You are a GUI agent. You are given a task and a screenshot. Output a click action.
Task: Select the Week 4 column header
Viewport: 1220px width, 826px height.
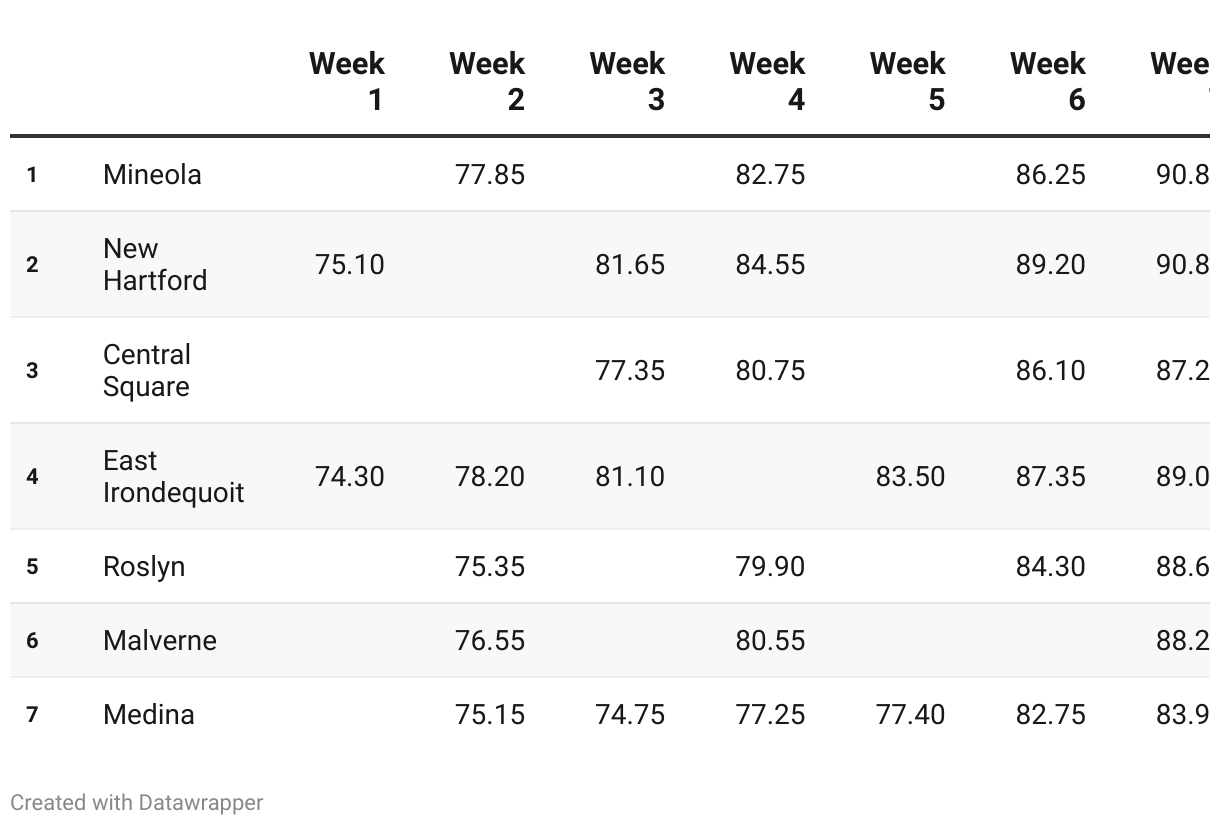[x=767, y=81]
